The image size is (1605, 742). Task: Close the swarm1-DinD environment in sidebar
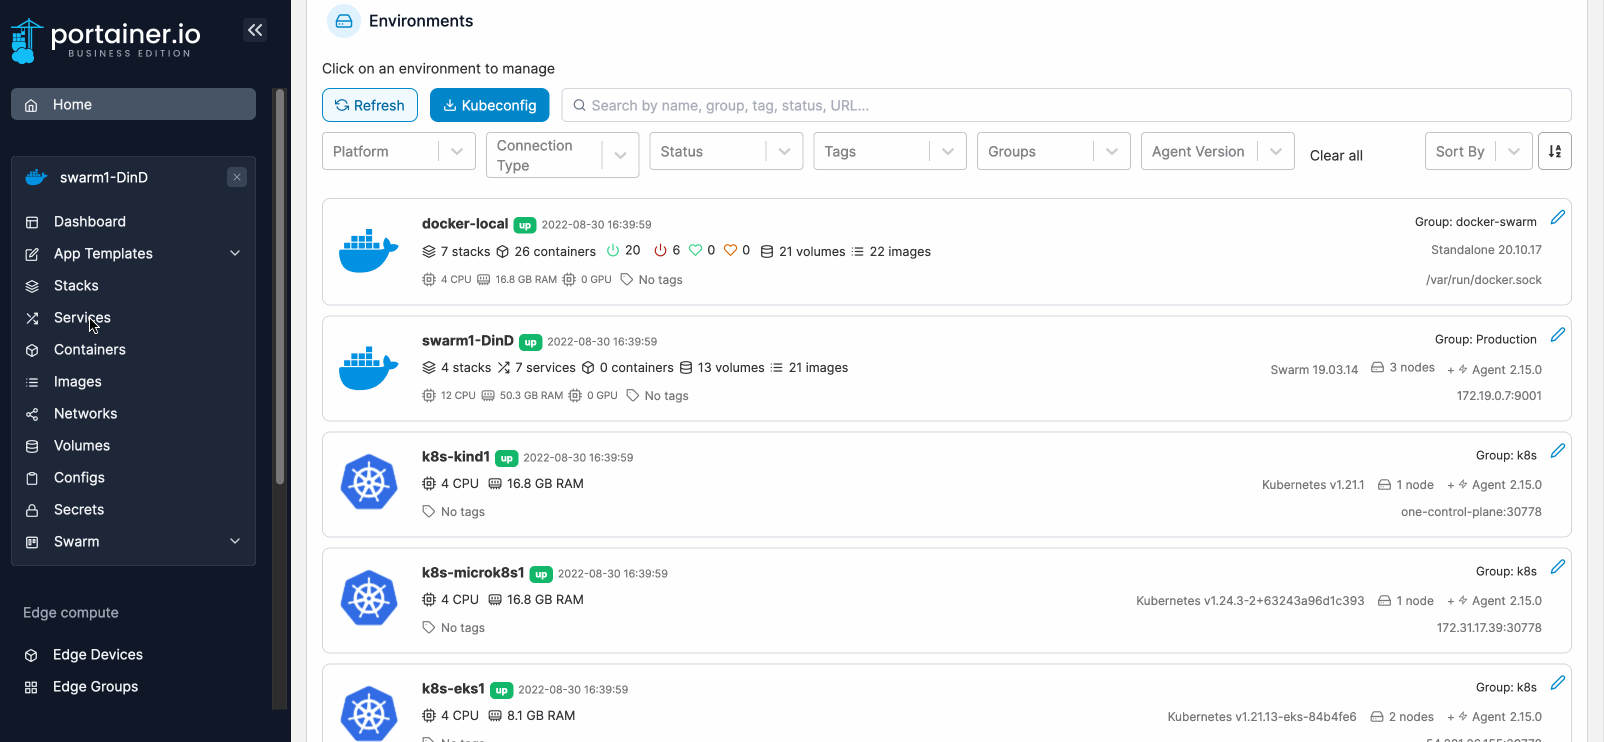[237, 177]
